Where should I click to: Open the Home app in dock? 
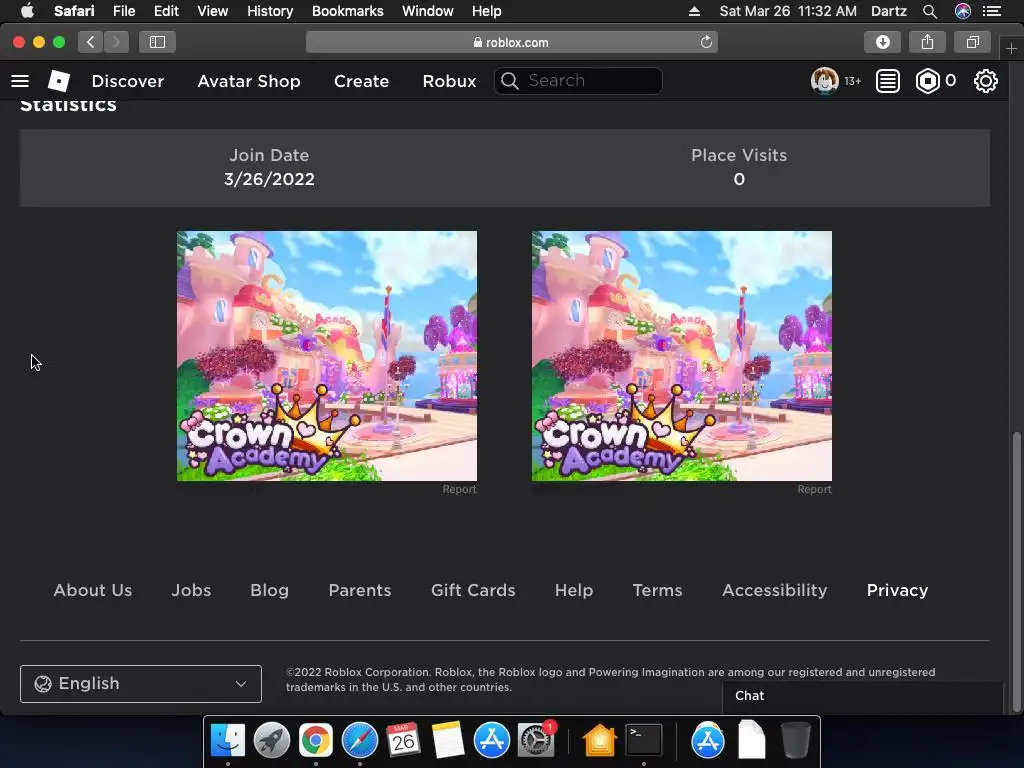pos(600,740)
